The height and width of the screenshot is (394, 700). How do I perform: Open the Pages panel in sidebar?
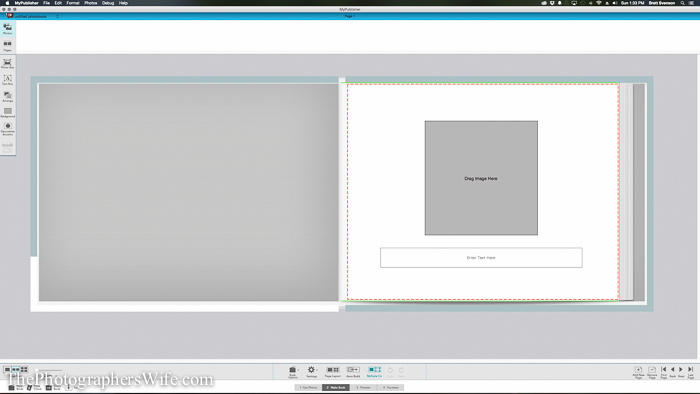8,46
